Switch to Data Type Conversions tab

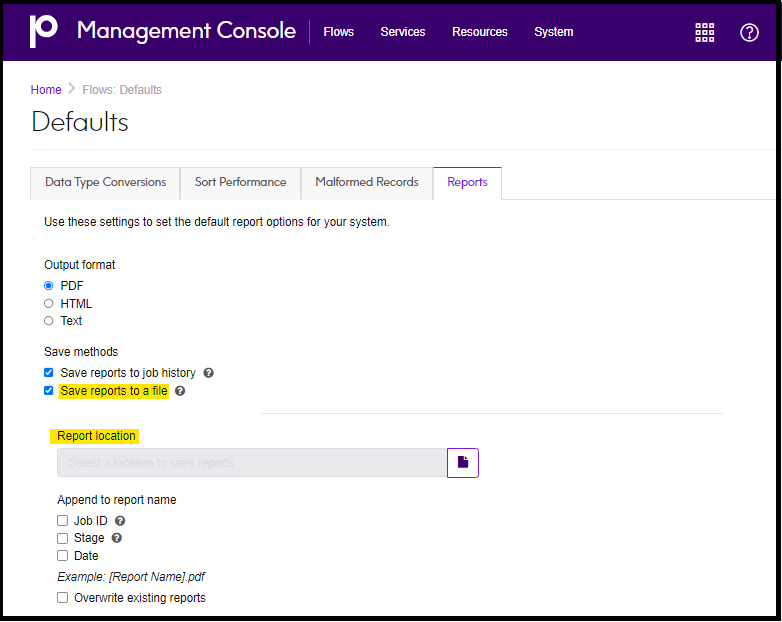(105, 183)
